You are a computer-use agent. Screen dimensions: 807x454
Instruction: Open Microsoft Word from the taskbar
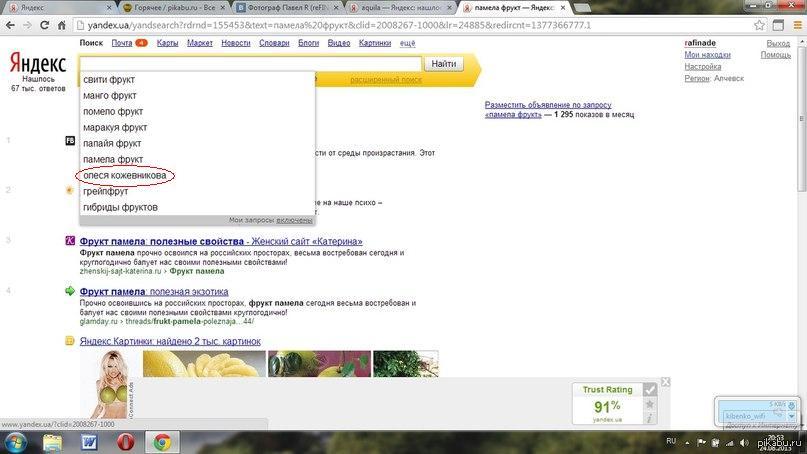click(x=88, y=441)
